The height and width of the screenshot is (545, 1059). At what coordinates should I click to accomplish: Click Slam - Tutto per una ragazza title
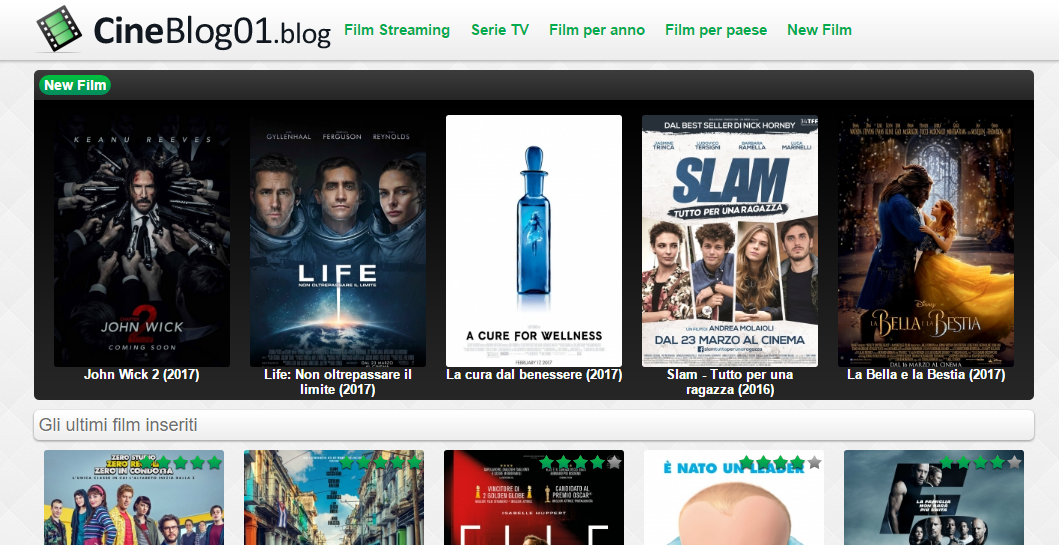pyautogui.click(x=730, y=382)
